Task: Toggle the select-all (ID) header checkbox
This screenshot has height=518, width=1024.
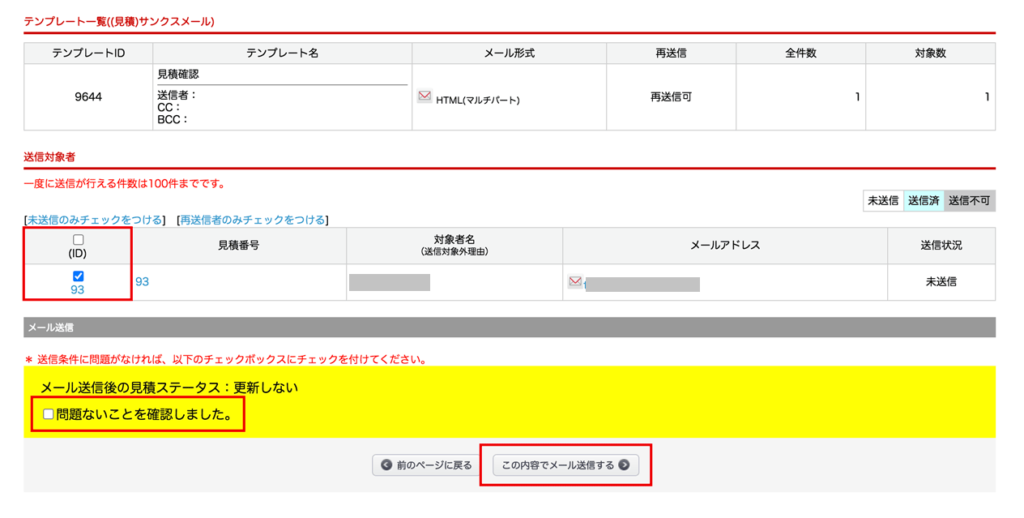Action: 78,240
